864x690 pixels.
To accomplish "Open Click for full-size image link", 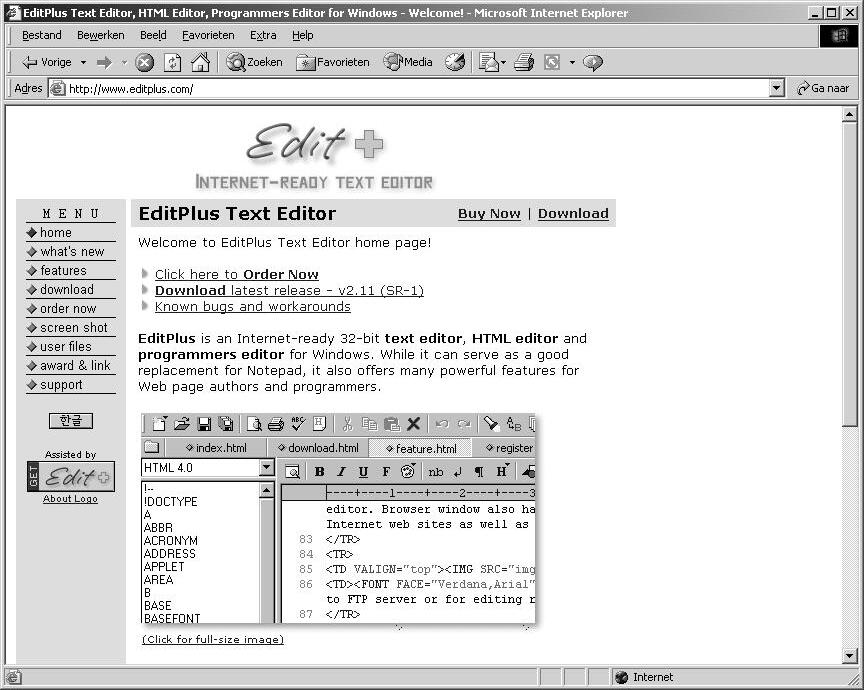I will [213, 639].
